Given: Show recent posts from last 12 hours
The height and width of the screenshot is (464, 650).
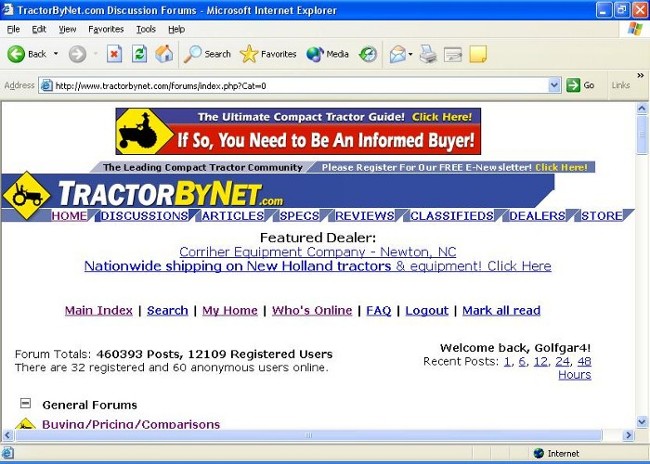Looking at the screenshot, I should 541,362.
